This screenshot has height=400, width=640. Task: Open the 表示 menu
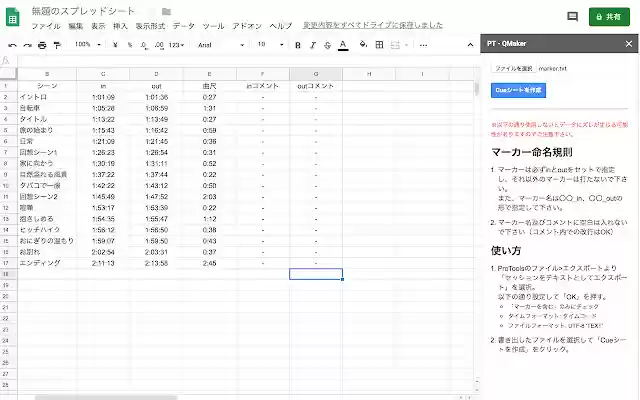(98, 26)
